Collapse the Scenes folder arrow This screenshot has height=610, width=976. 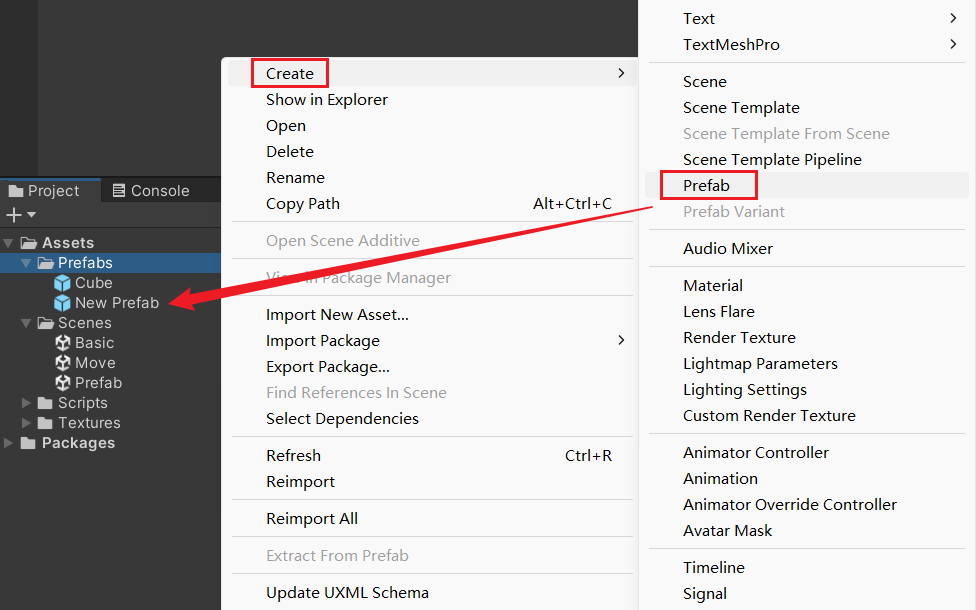click(x=26, y=323)
